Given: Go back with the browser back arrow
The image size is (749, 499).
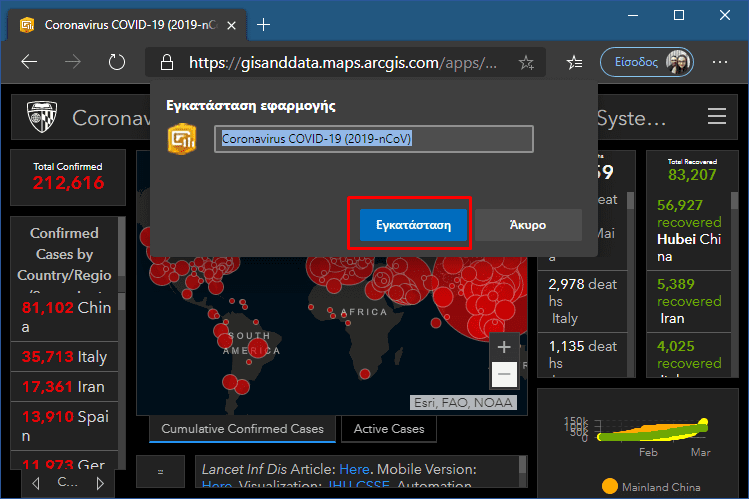Looking at the screenshot, I should [x=29, y=62].
